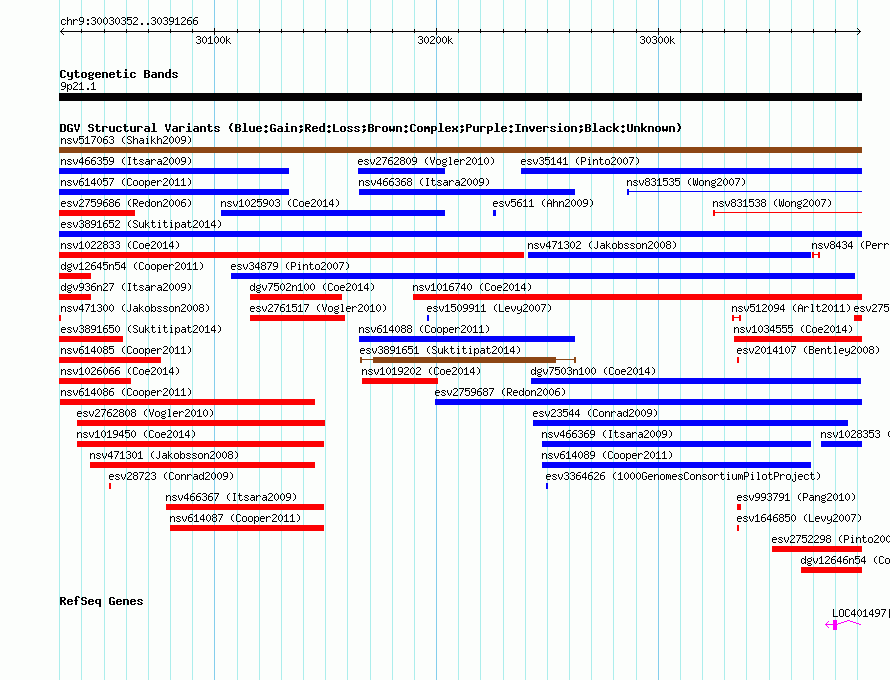Open nsv1016740 (Coe2014) variant

[472, 287]
